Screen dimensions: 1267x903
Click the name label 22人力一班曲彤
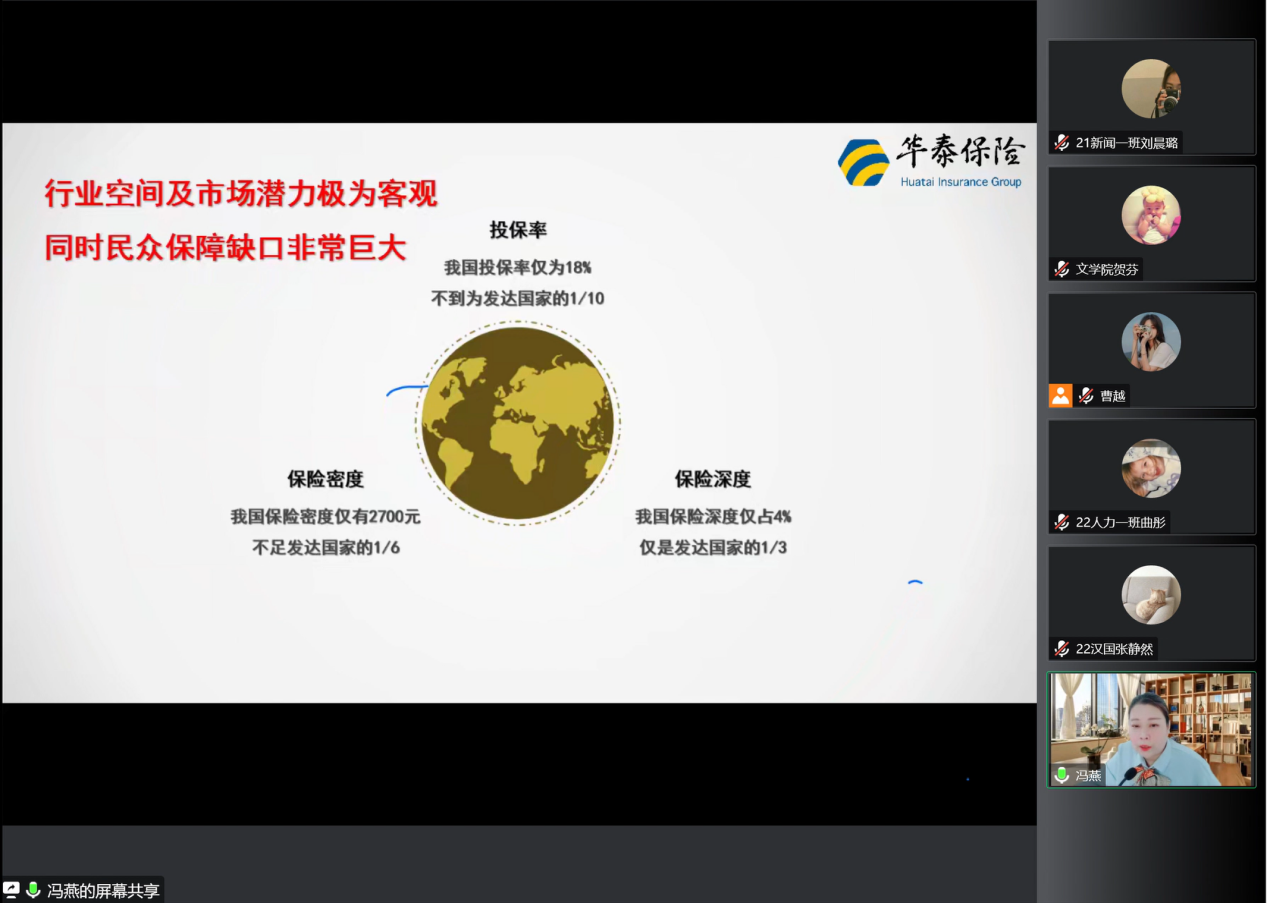(1121, 522)
